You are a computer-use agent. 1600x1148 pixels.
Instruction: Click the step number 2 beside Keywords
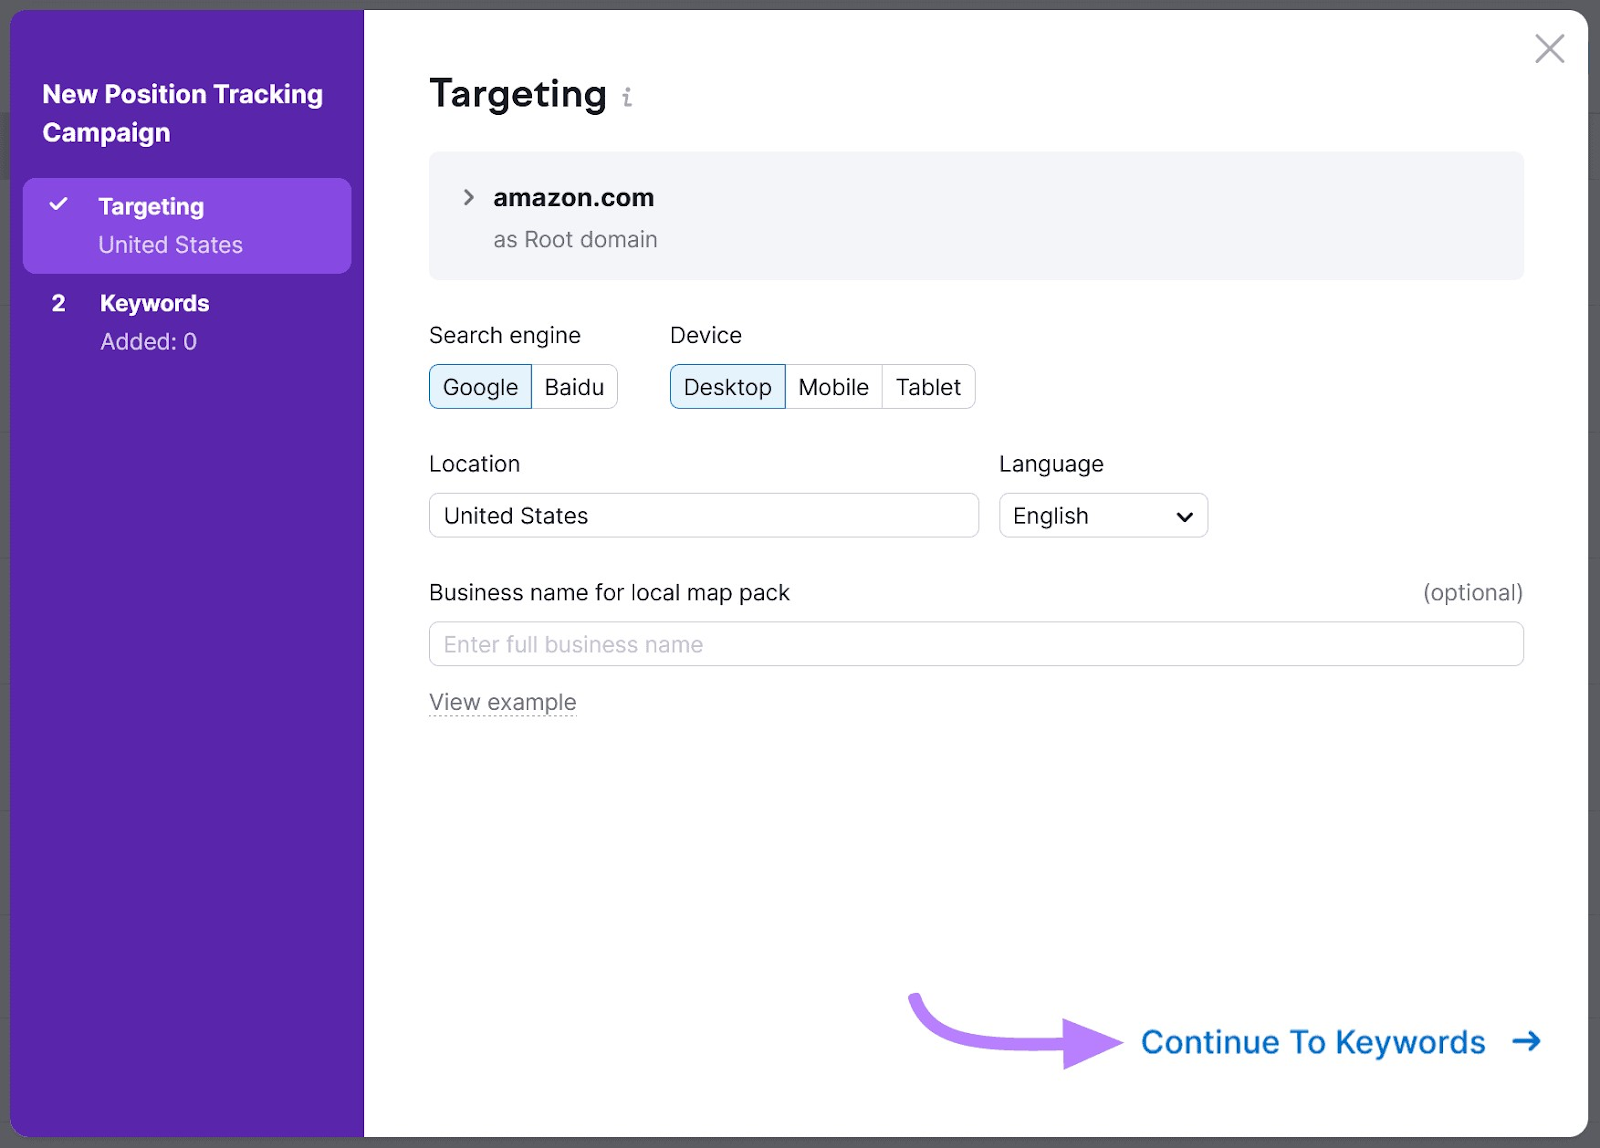pos(59,303)
